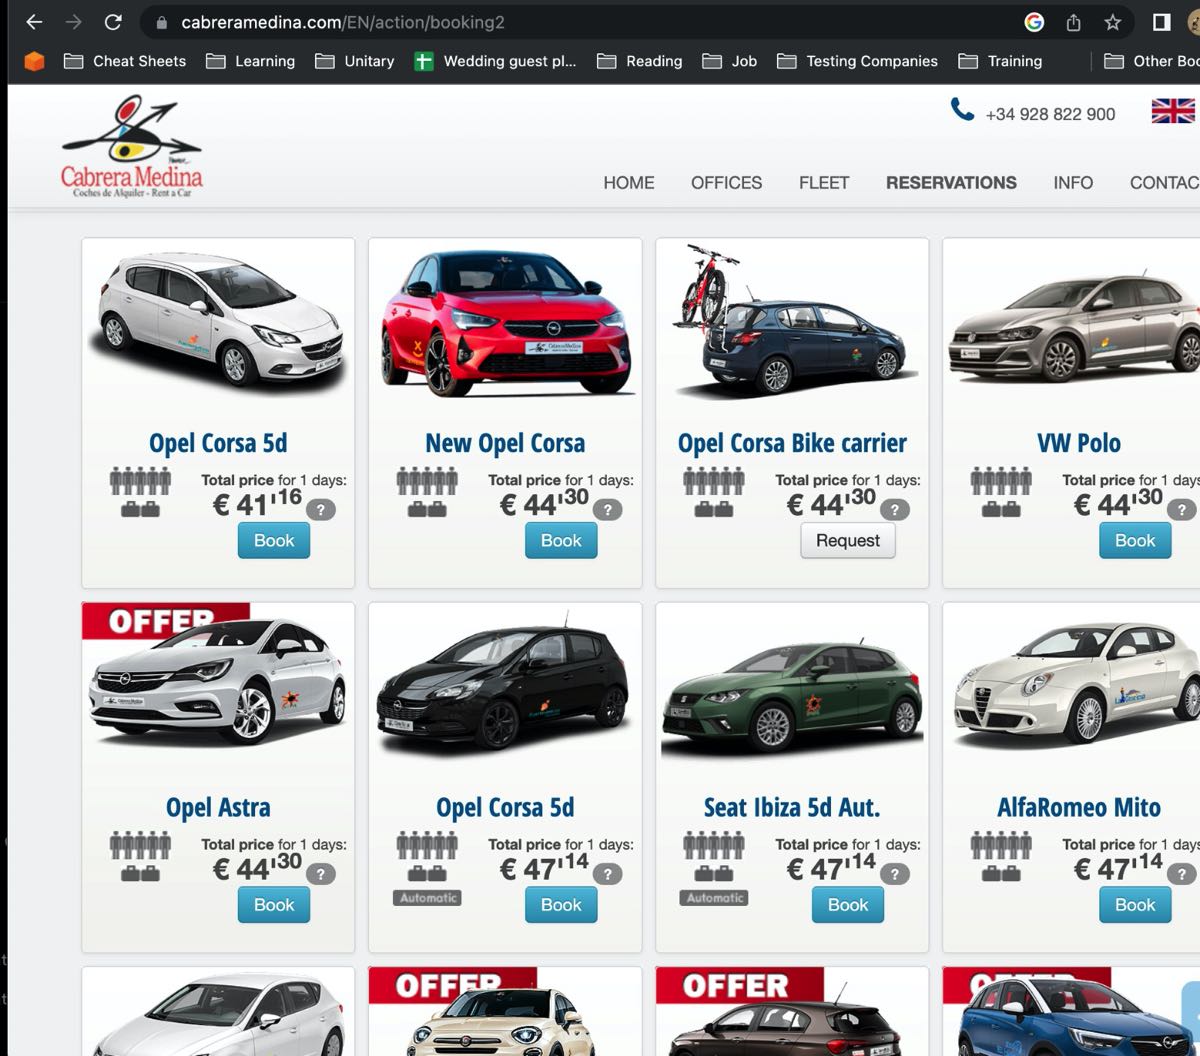Open price help icon for Seat Ibiza 5d Aut.

pyautogui.click(x=894, y=874)
